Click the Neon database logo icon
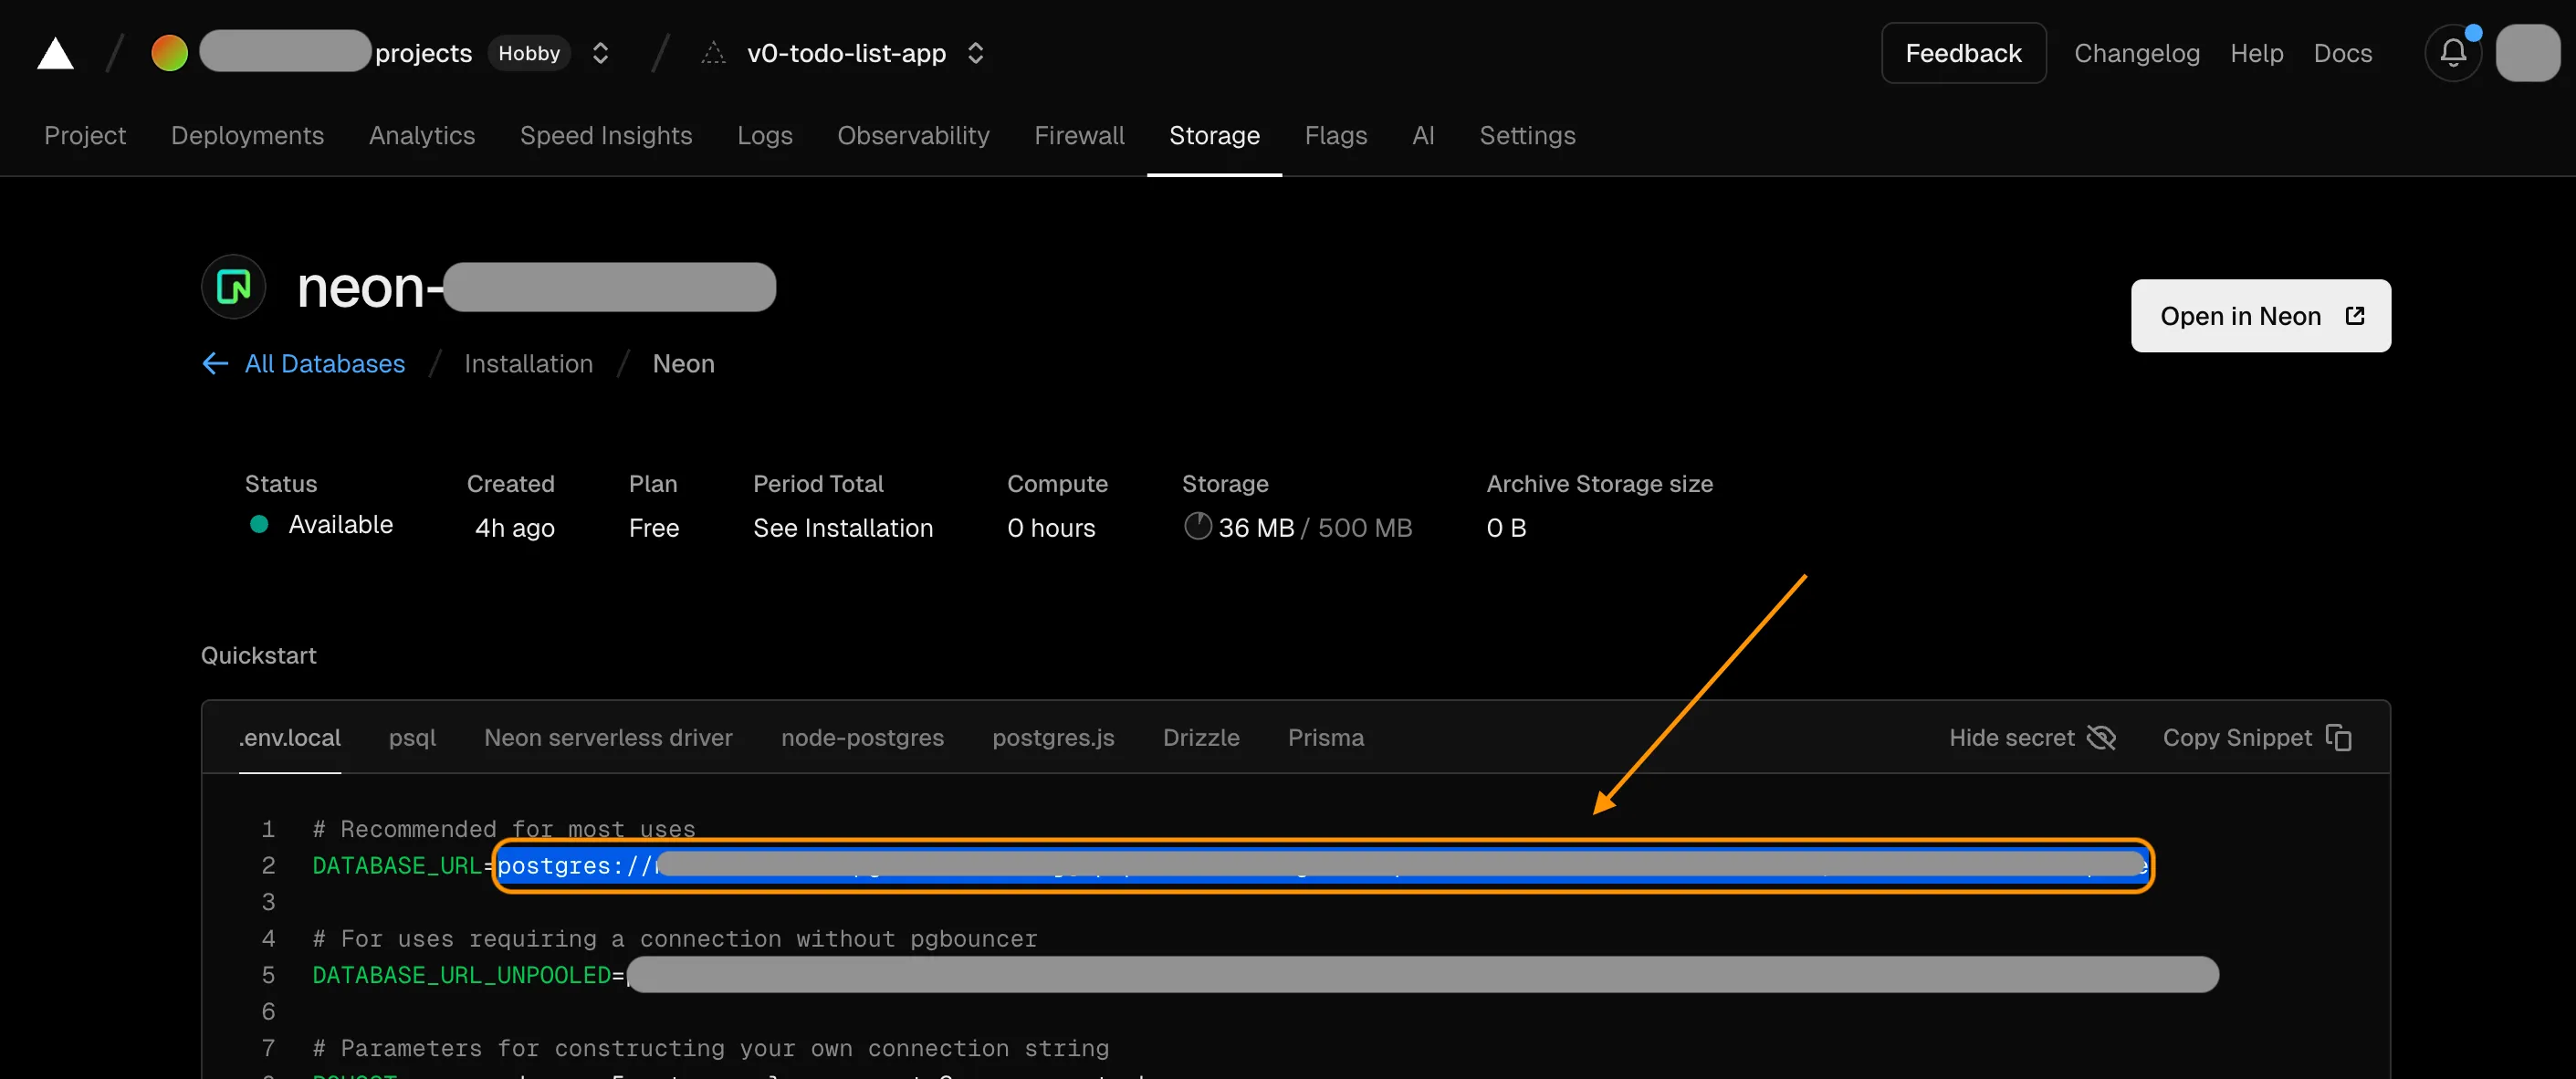This screenshot has height=1079, width=2576. click(x=233, y=287)
